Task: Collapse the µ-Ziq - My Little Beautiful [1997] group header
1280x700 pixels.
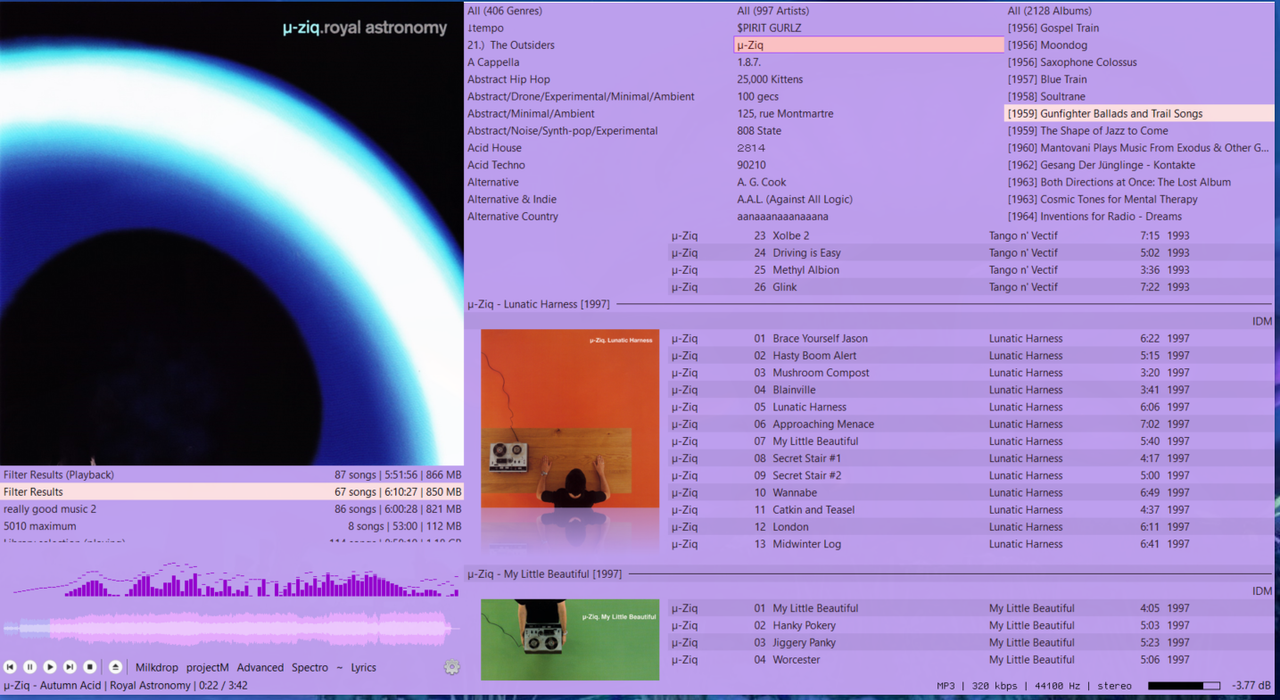Action: [x=870, y=574]
